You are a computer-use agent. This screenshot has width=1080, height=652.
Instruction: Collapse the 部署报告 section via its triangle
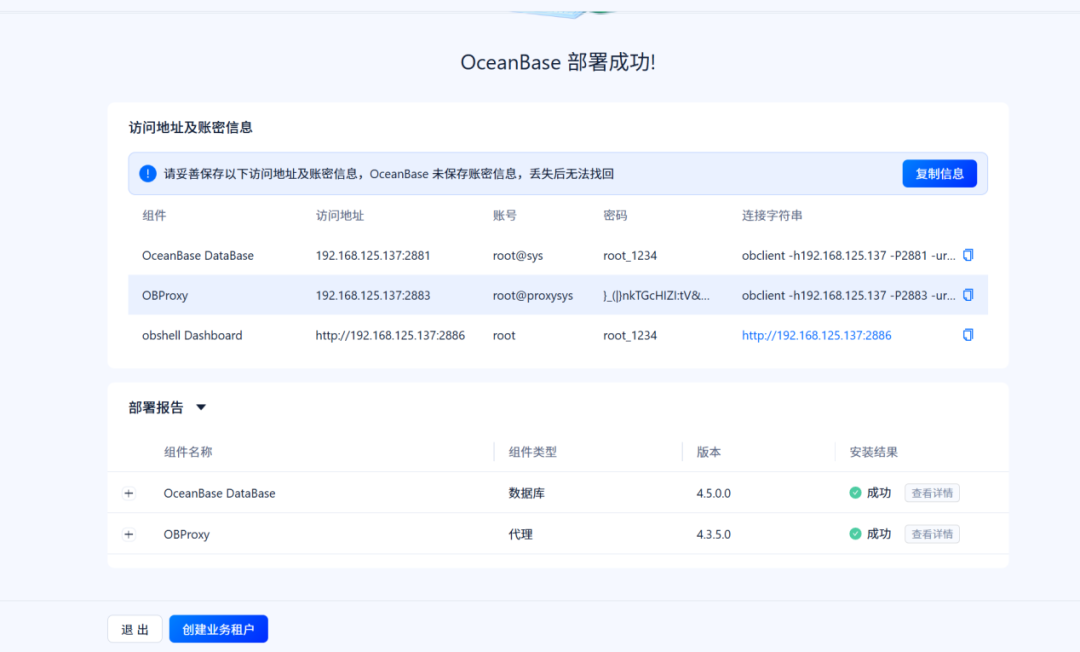pyautogui.click(x=200, y=407)
